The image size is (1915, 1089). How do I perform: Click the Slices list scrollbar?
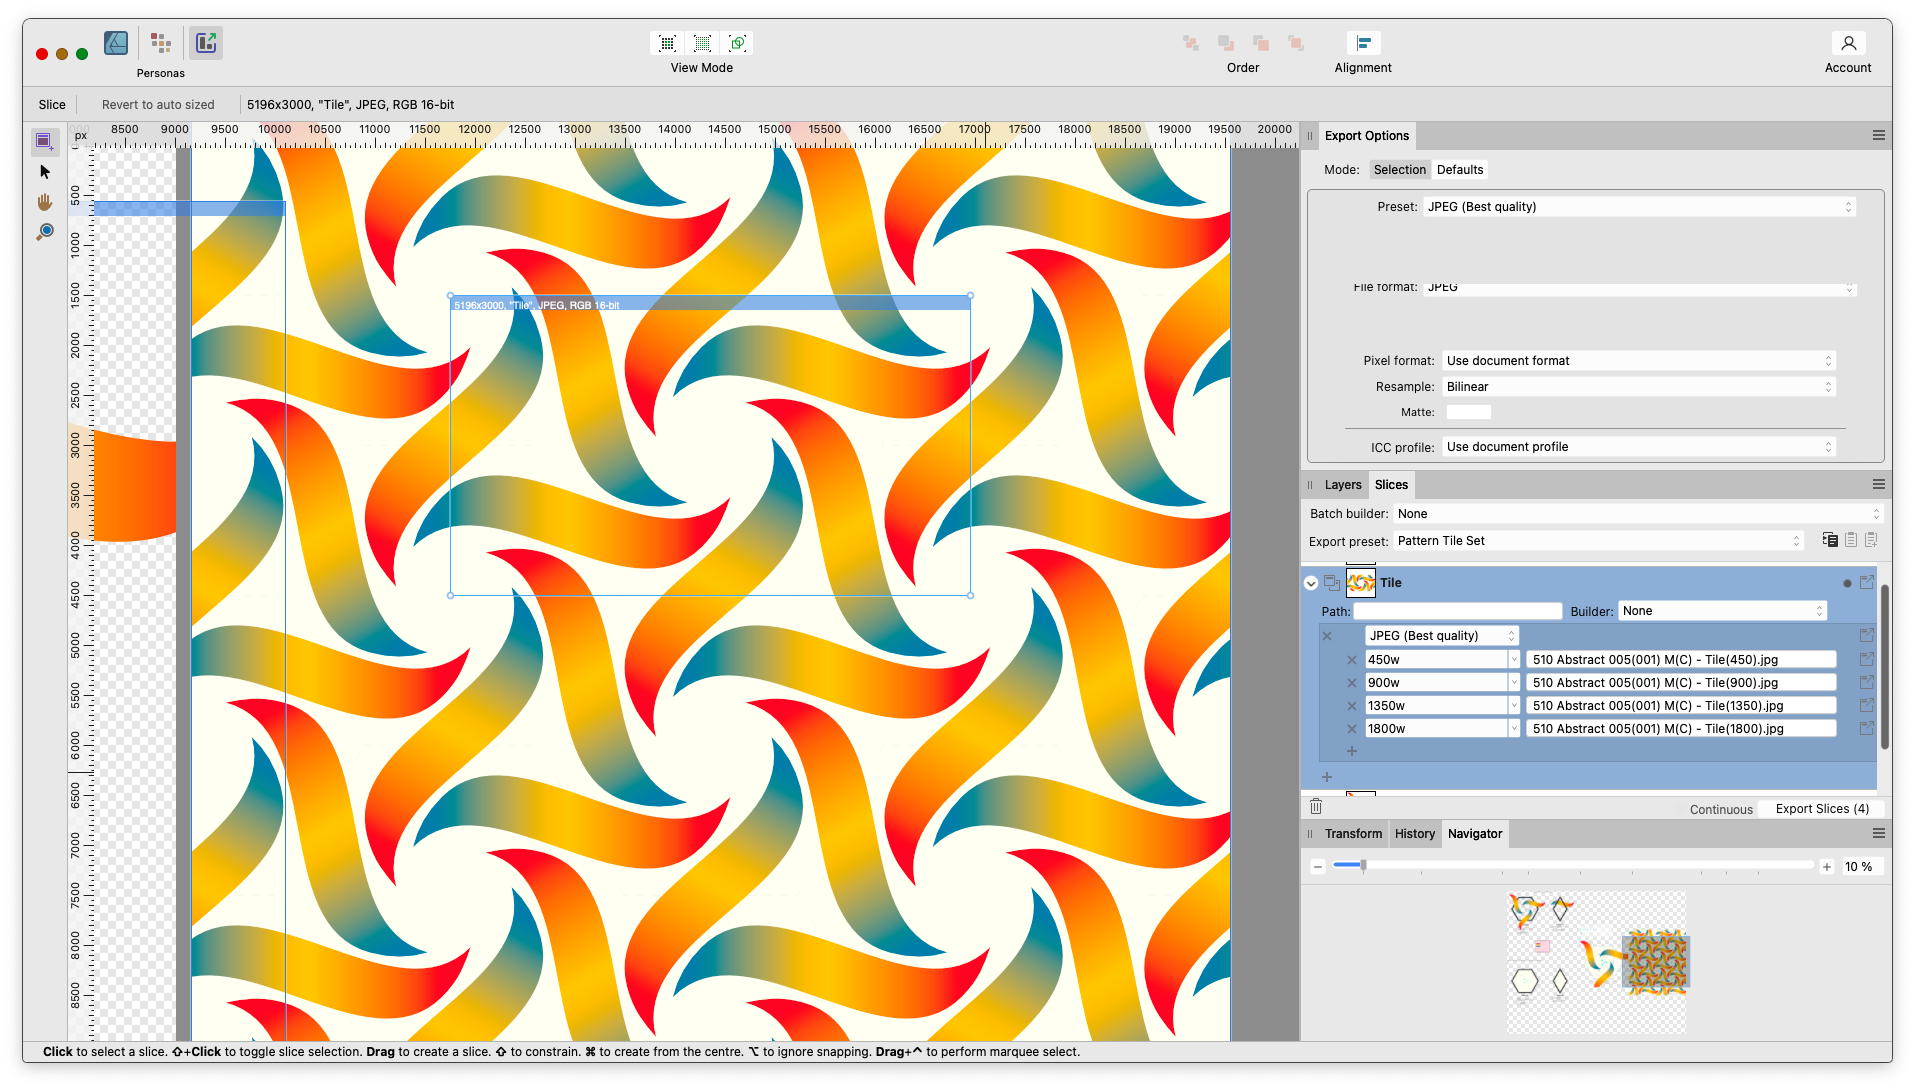pos(1885,667)
